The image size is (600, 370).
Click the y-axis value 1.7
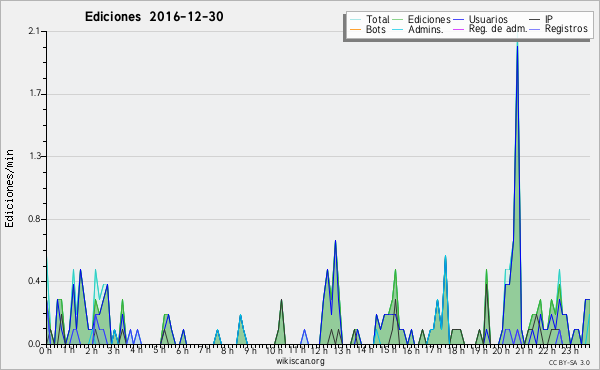34,94
